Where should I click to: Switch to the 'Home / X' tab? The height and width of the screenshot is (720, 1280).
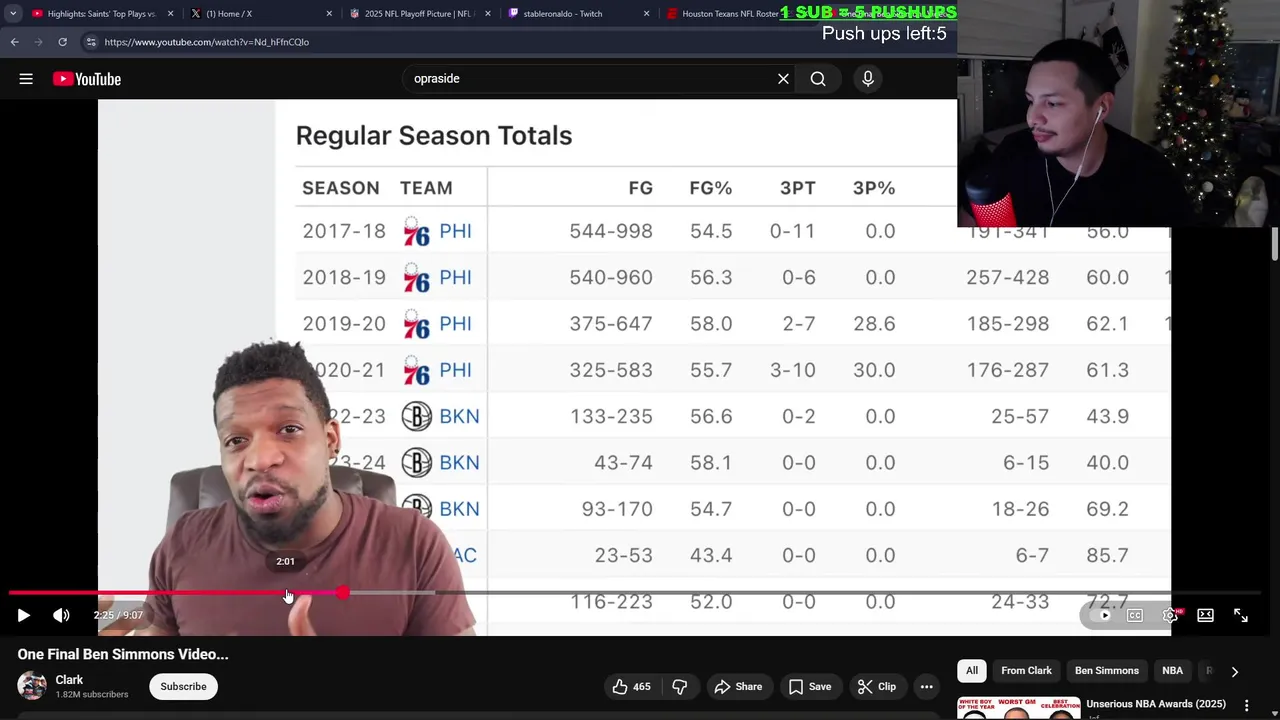pos(260,14)
